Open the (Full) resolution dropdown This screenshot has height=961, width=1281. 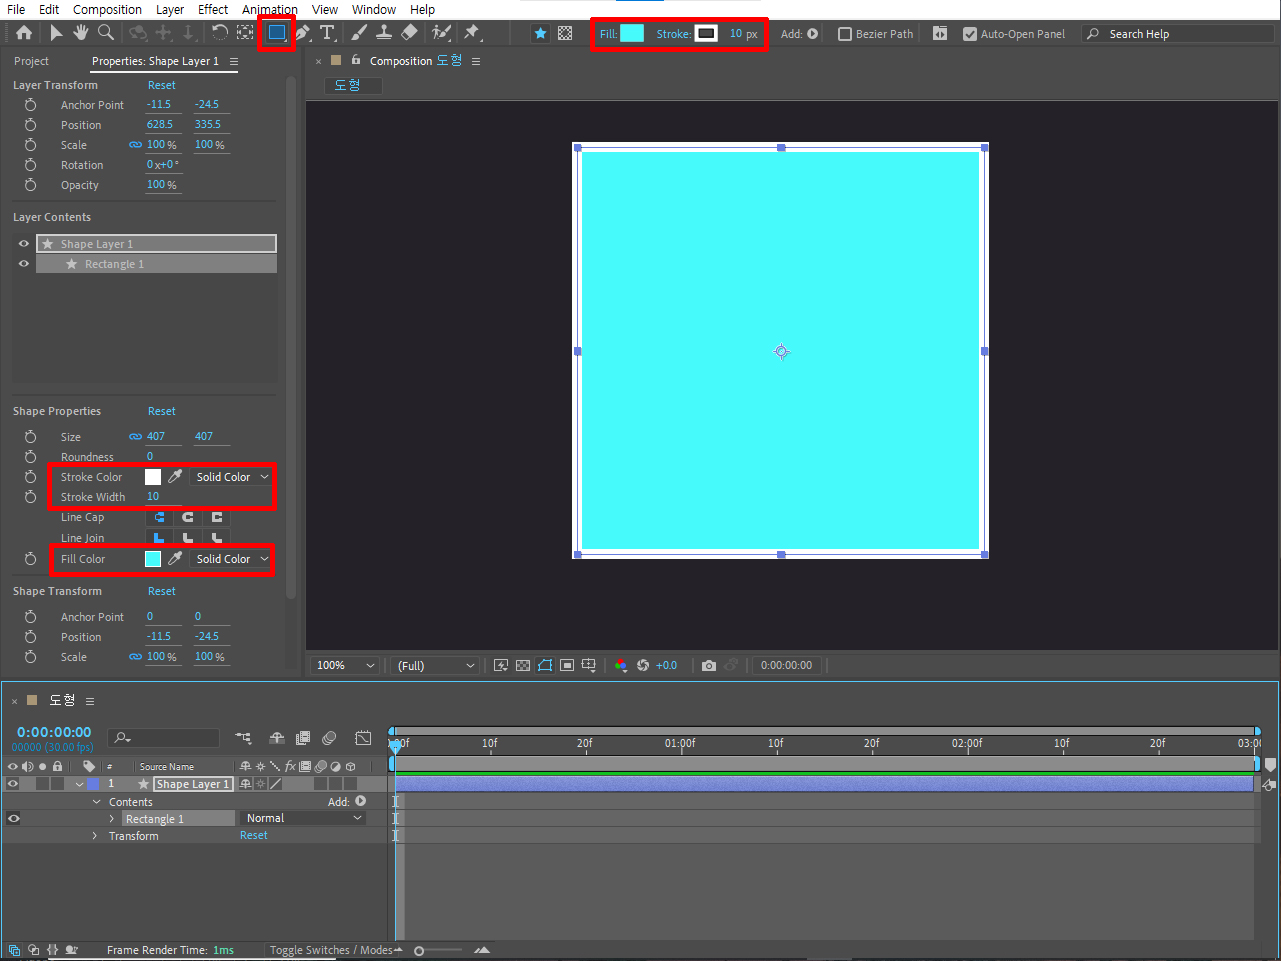(x=435, y=665)
